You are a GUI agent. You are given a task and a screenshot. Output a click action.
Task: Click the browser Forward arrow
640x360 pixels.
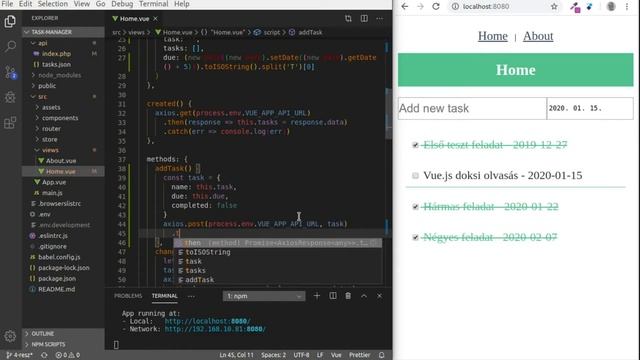click(420, 7)
